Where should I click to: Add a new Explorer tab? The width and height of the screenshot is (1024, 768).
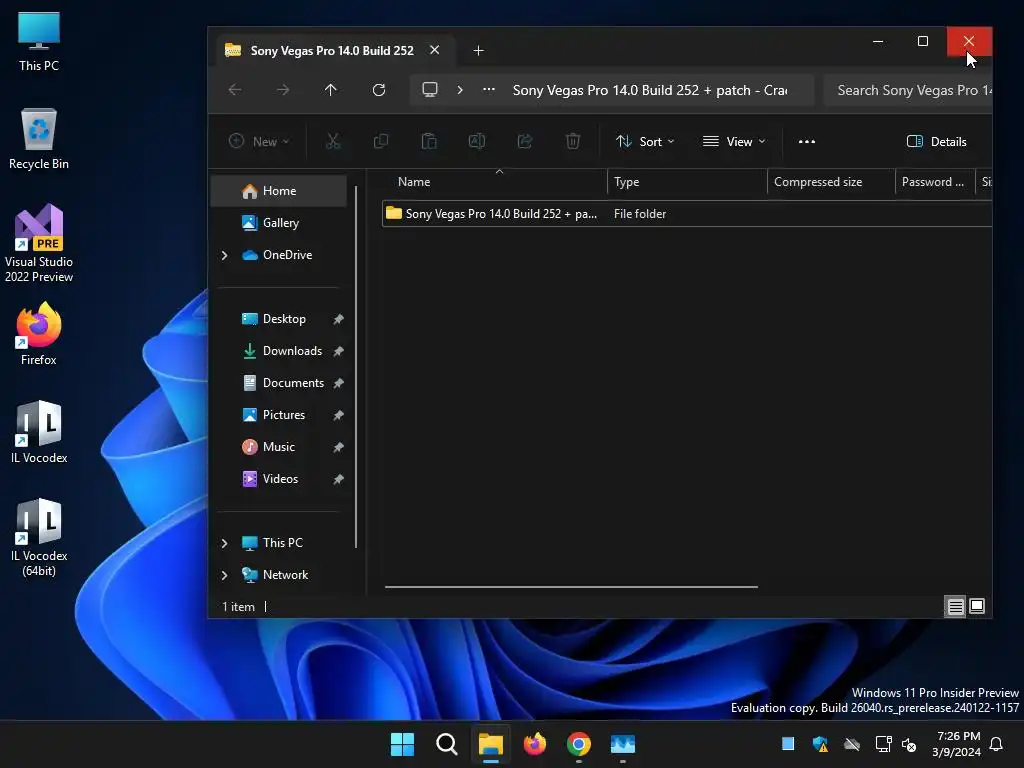click(478, 50)
